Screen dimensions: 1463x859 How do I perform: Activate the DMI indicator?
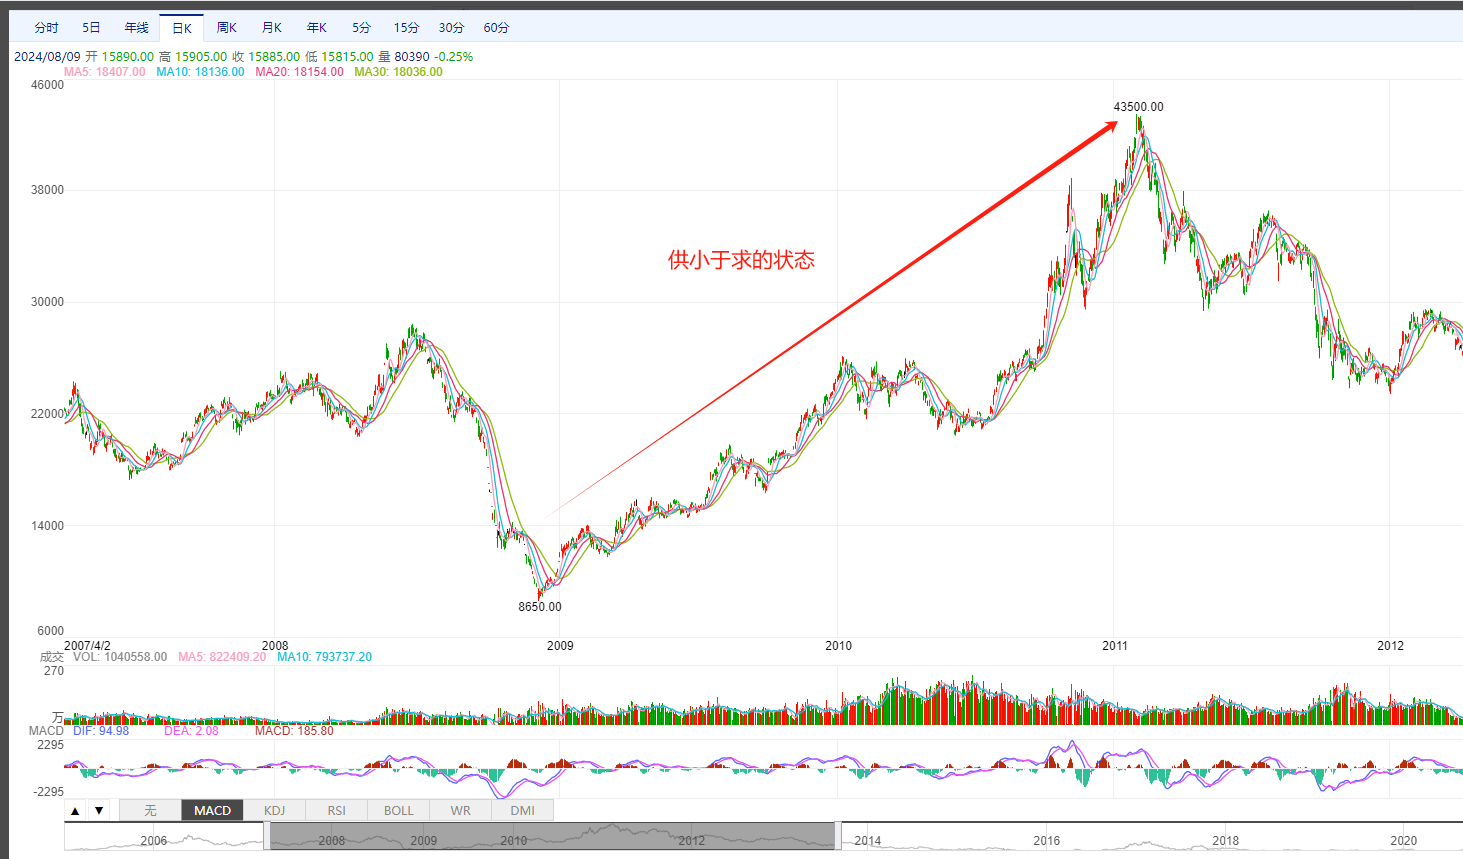click(x=522, y=811)
